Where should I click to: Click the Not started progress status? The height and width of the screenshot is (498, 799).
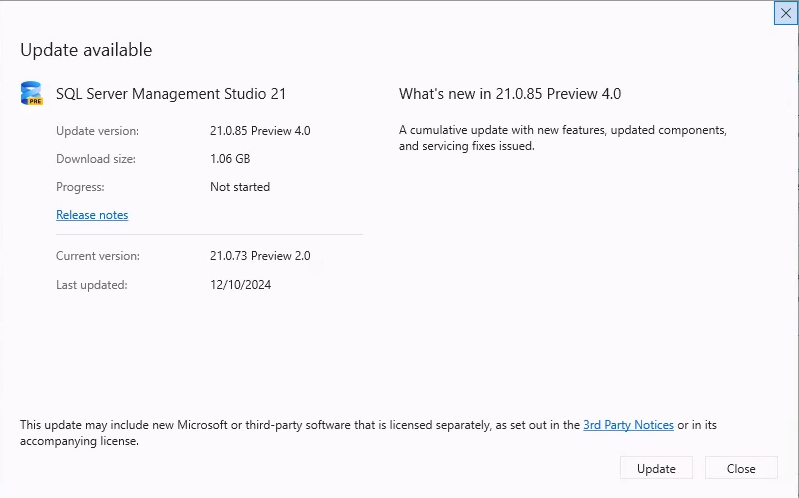[x=240, y=187]
